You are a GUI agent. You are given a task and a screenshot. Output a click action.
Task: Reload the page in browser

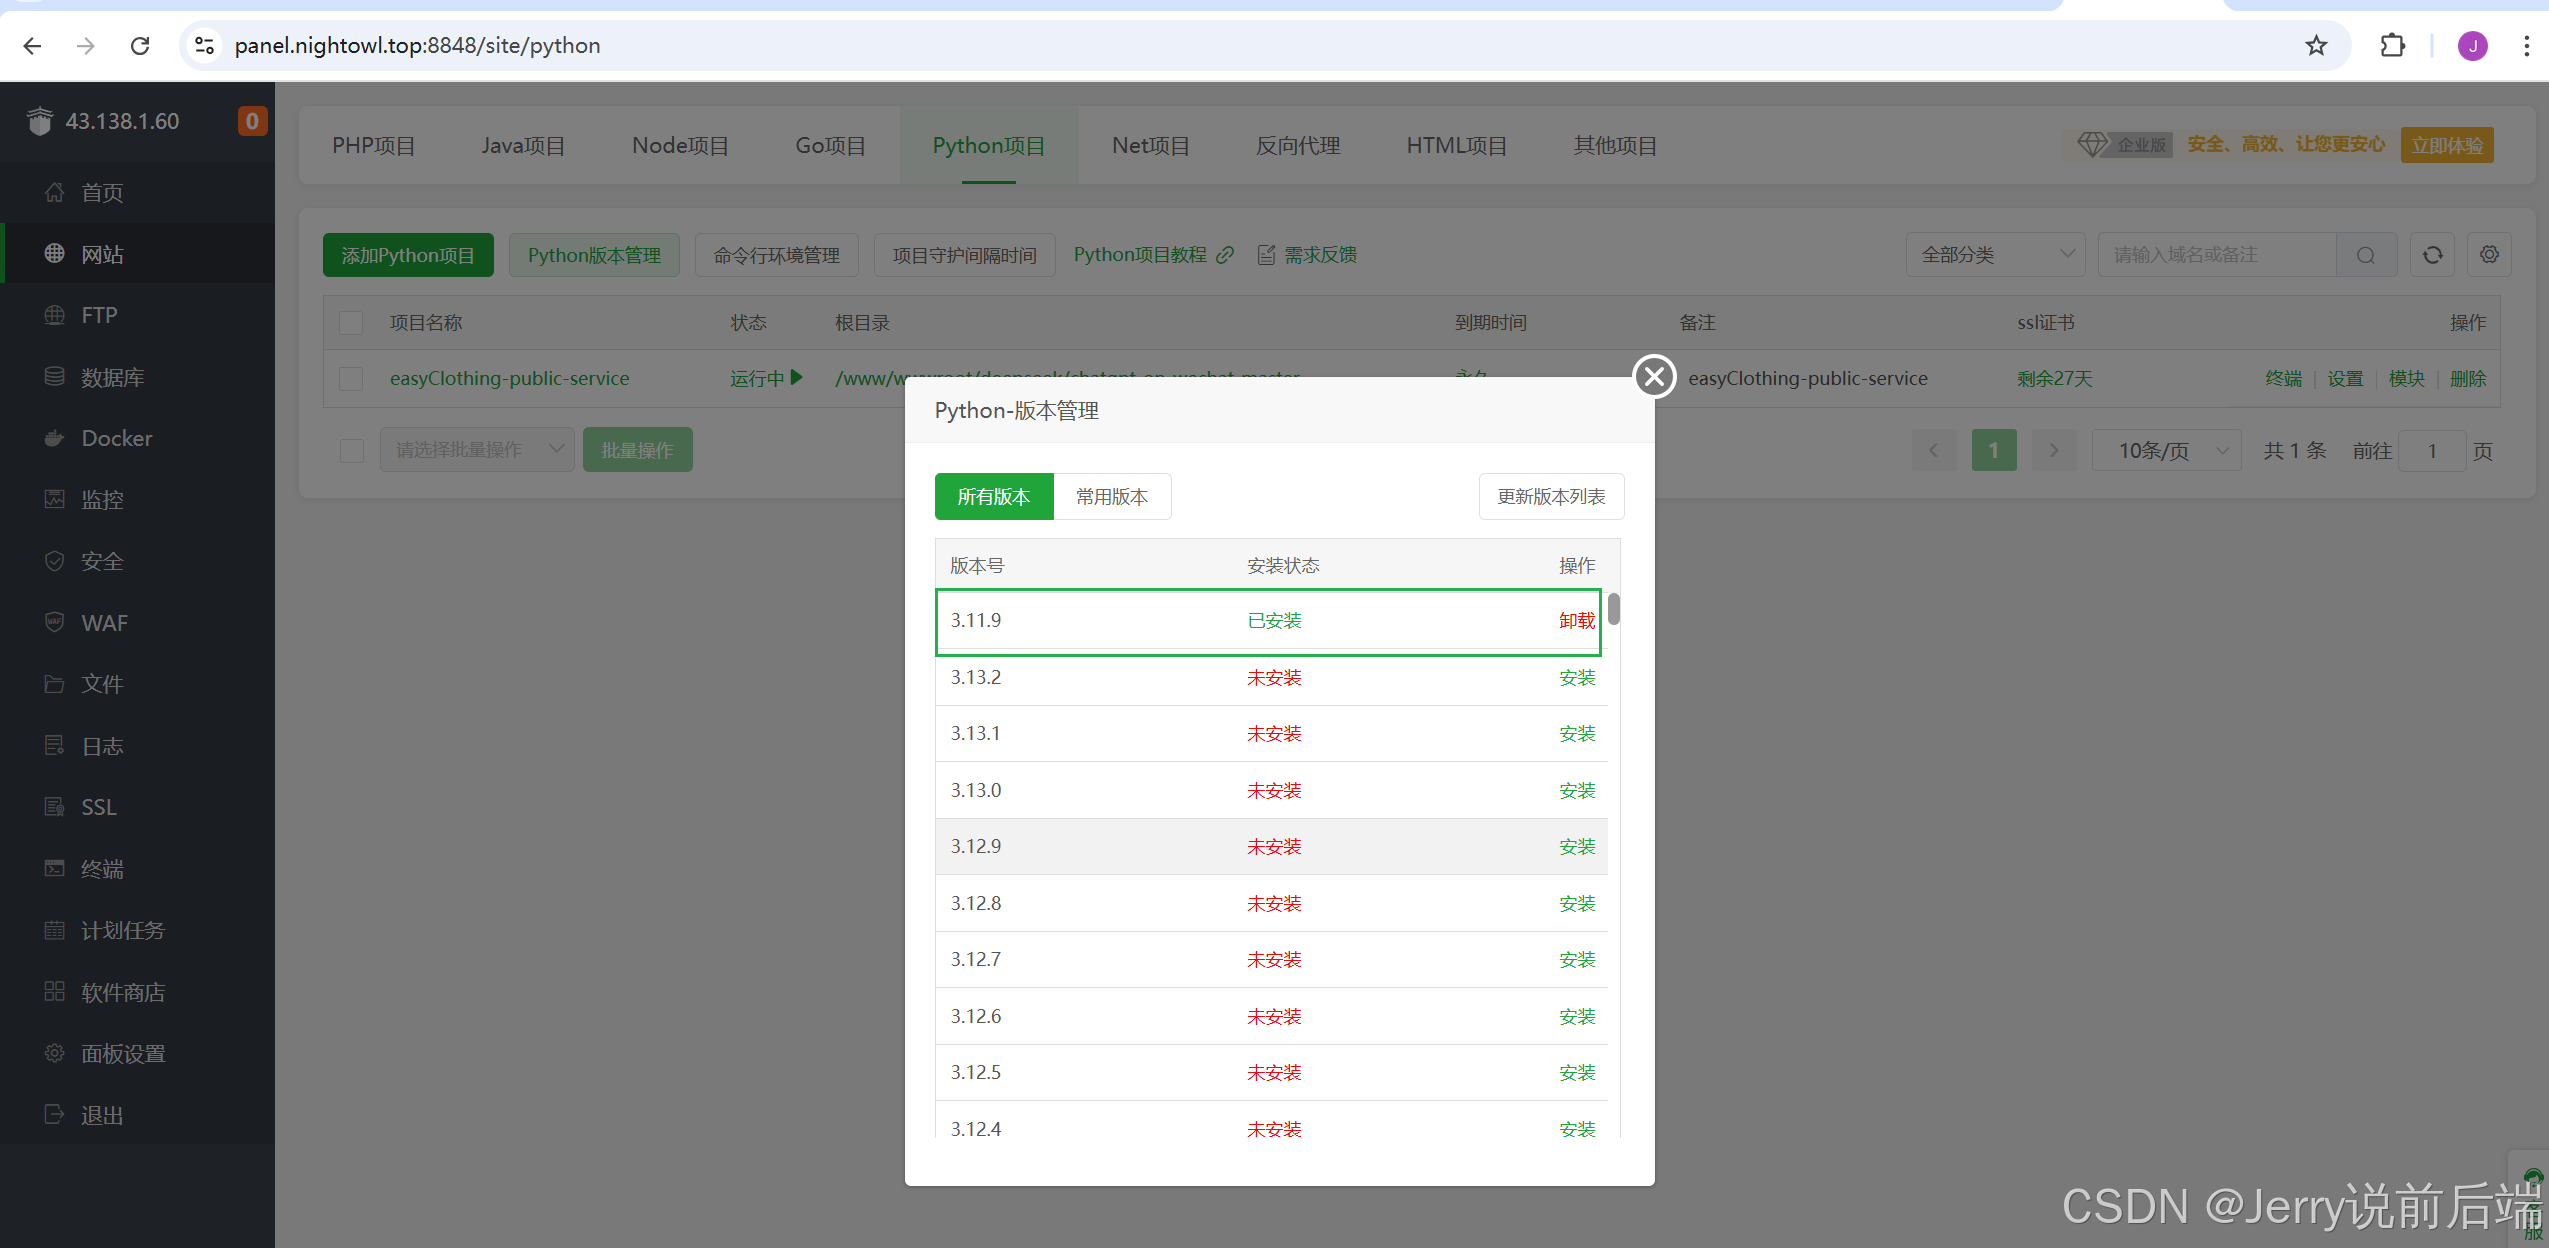coord(140,46)
